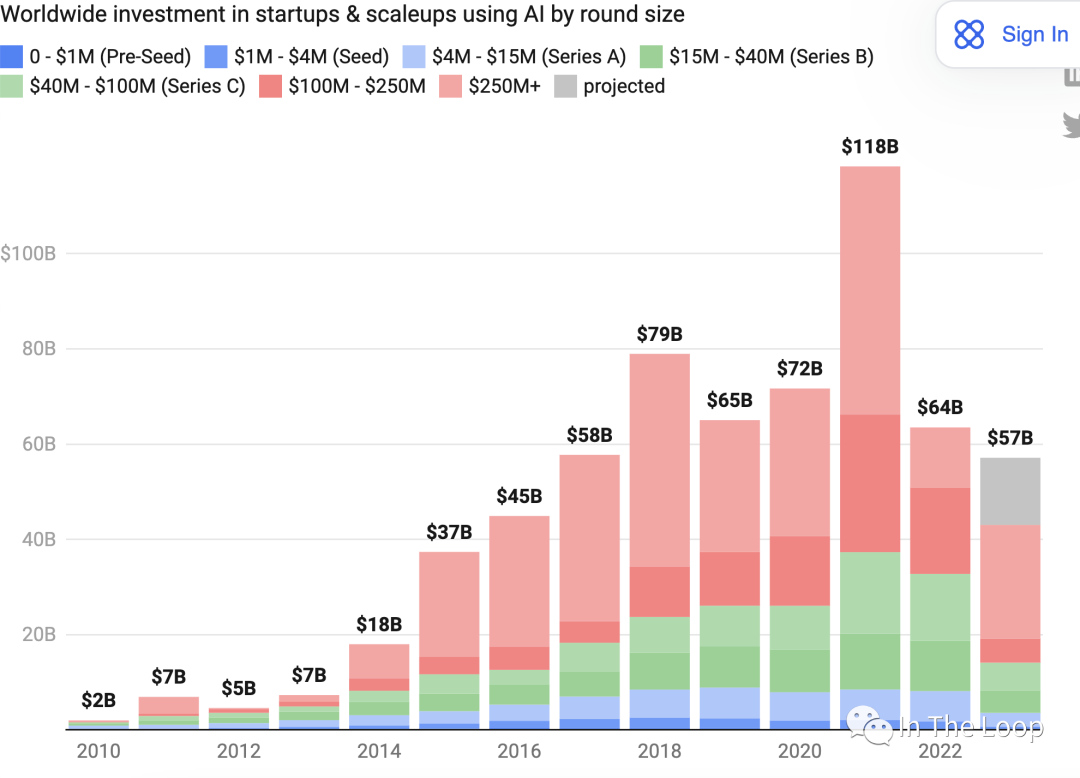Click the partially hidden share icon above Twitter

click(1072, 76)
